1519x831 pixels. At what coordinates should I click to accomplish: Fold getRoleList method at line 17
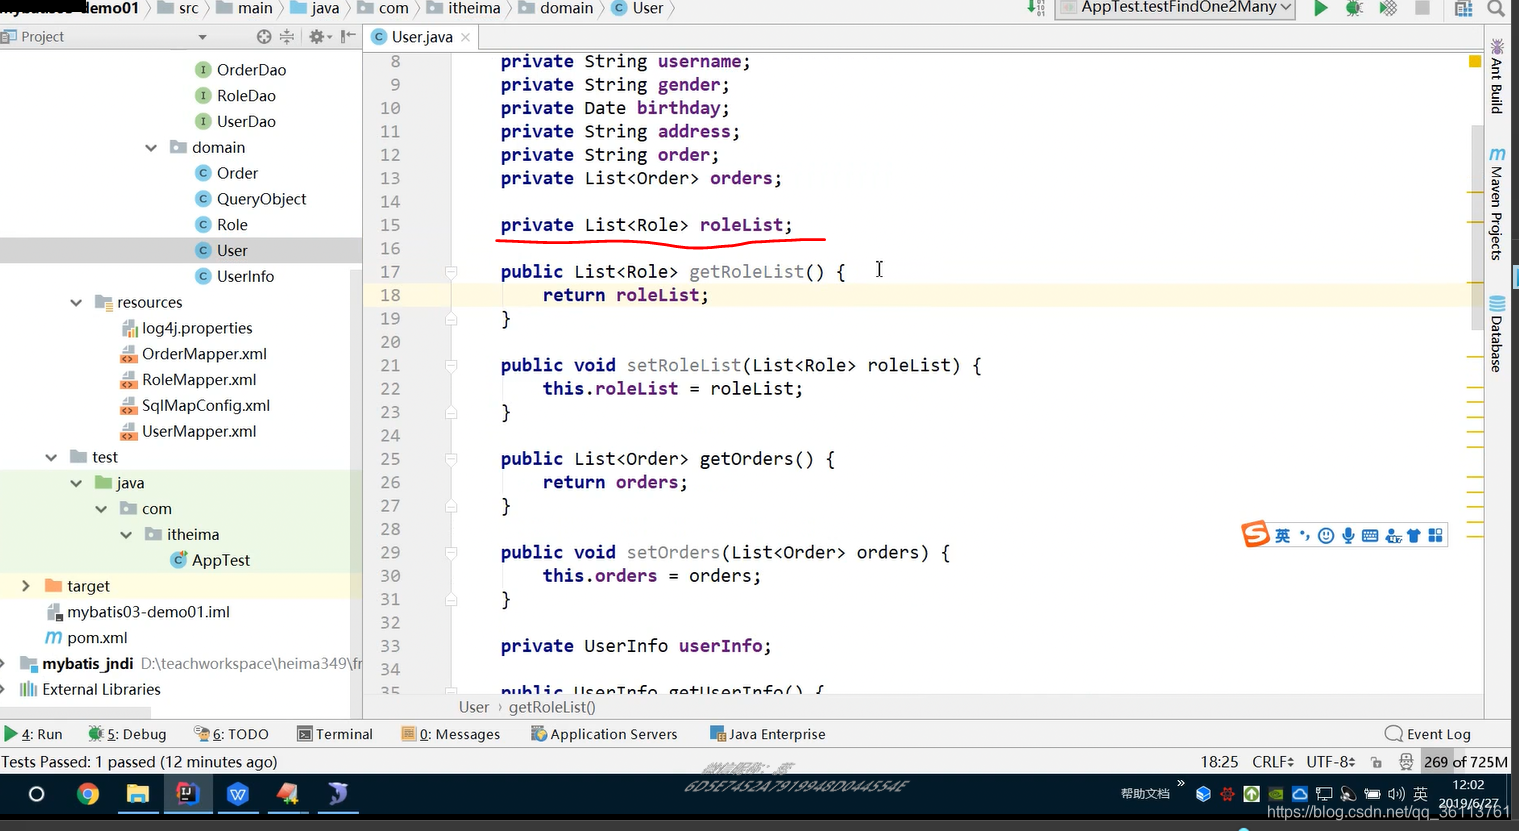pos(451,272)
